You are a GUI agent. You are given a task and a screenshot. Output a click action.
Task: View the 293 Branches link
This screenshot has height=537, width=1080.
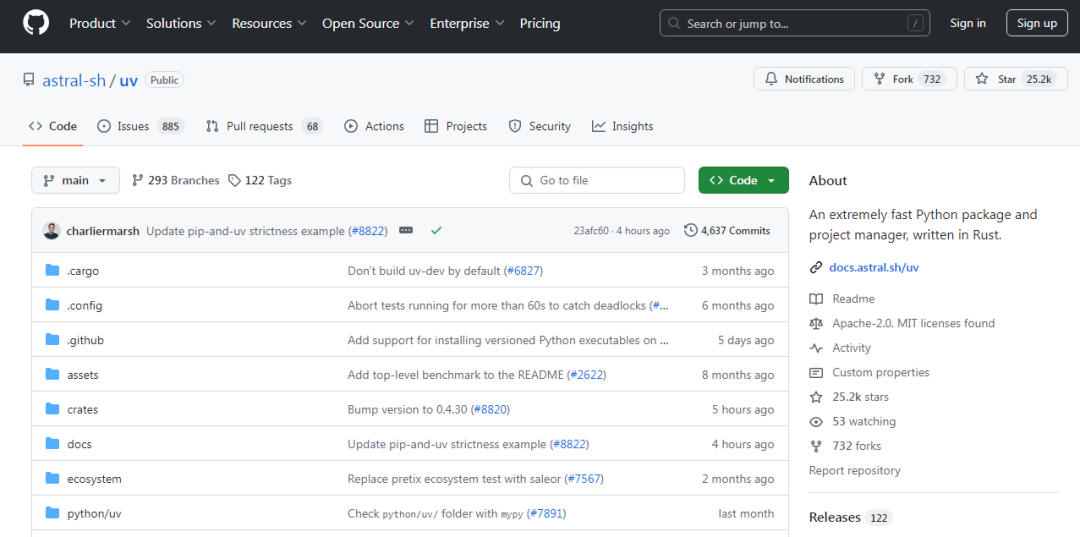click(176, 180)
